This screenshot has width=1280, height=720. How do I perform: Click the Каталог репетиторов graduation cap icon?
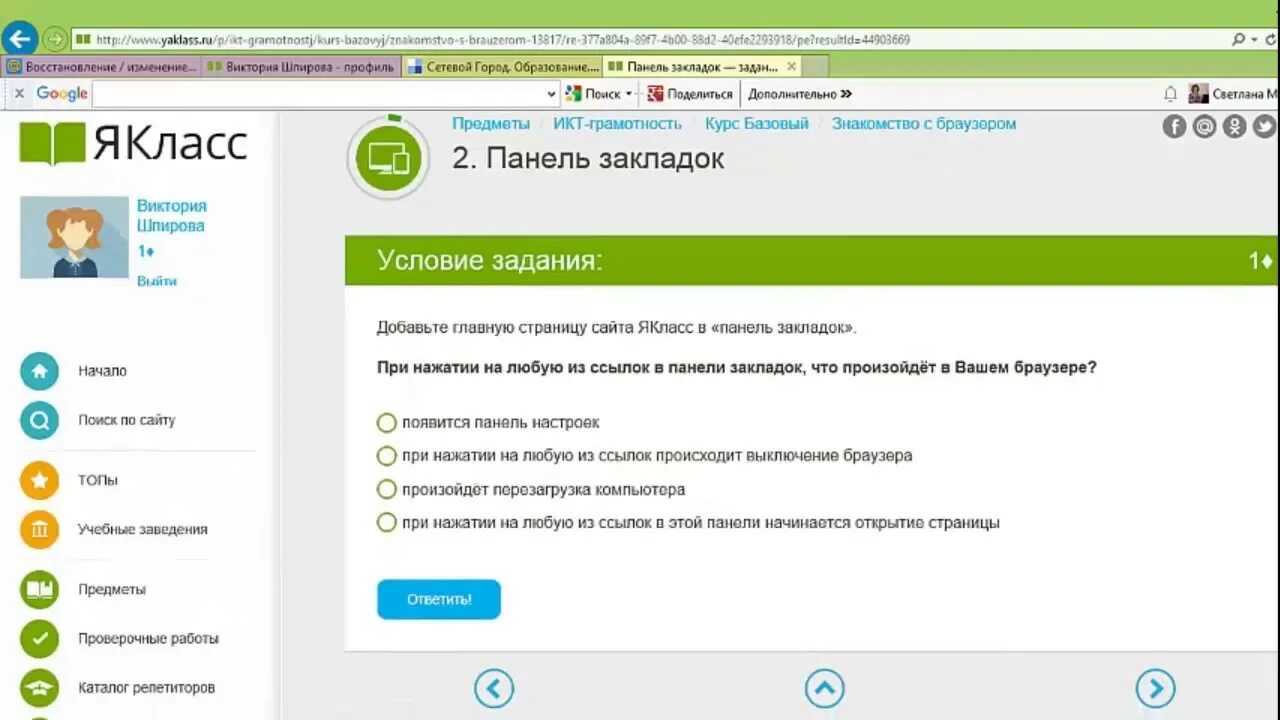point(39,688)
